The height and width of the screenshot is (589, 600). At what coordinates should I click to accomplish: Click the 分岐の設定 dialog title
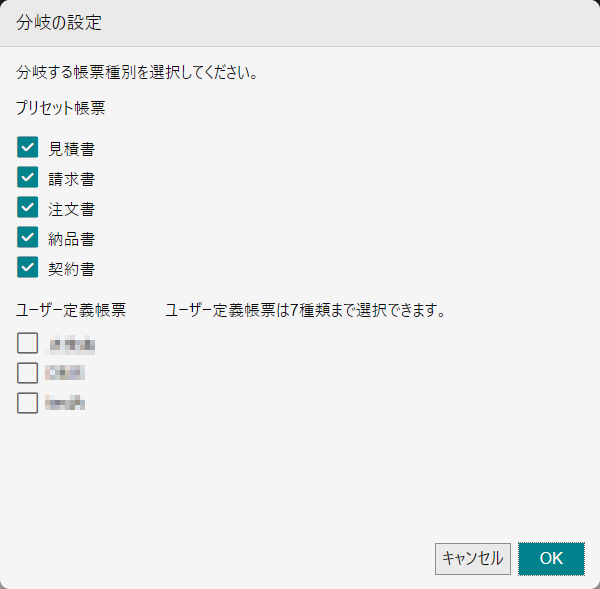59,23
